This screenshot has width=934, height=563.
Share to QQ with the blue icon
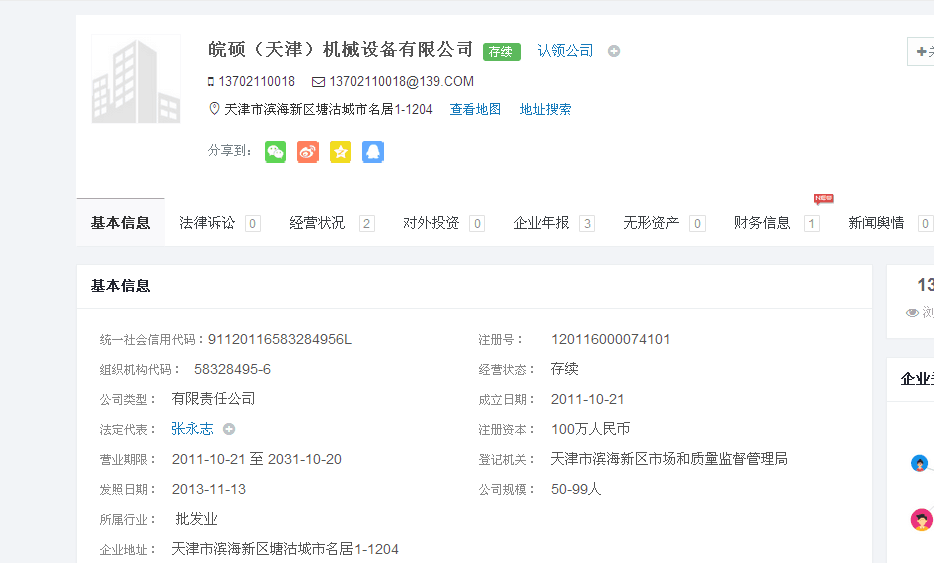pyautogui.click(x=373, y=152)
